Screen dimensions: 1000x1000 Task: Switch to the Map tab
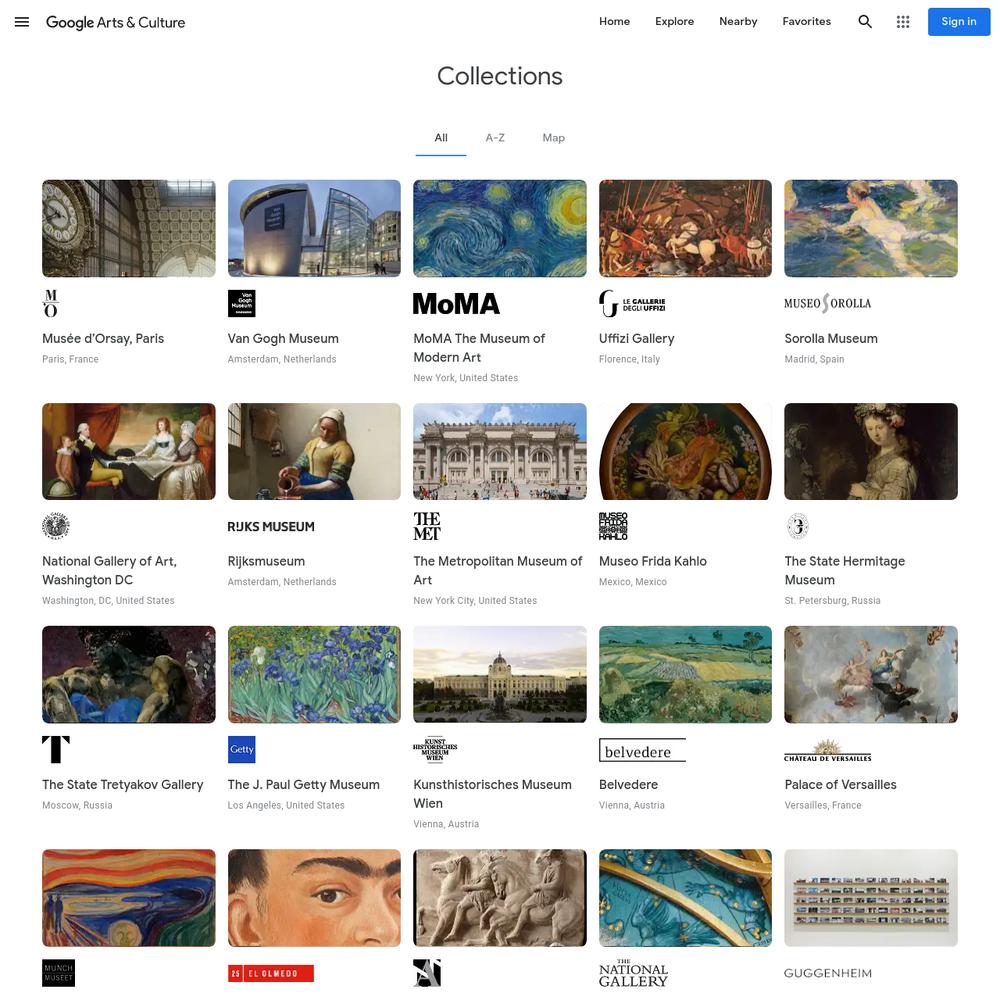[x=554, y=138]
